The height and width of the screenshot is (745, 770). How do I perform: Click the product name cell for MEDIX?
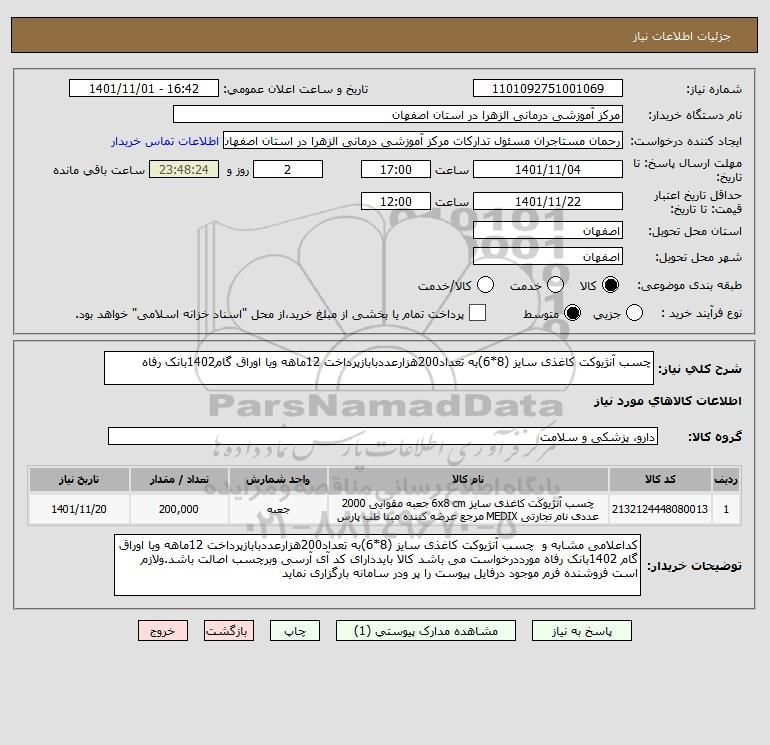[x=468, y=509]
